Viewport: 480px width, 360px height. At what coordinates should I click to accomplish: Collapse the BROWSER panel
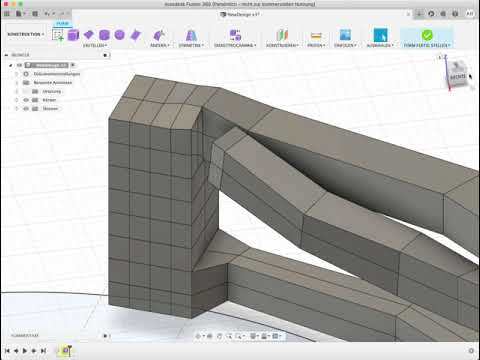(x=6, y=55)
